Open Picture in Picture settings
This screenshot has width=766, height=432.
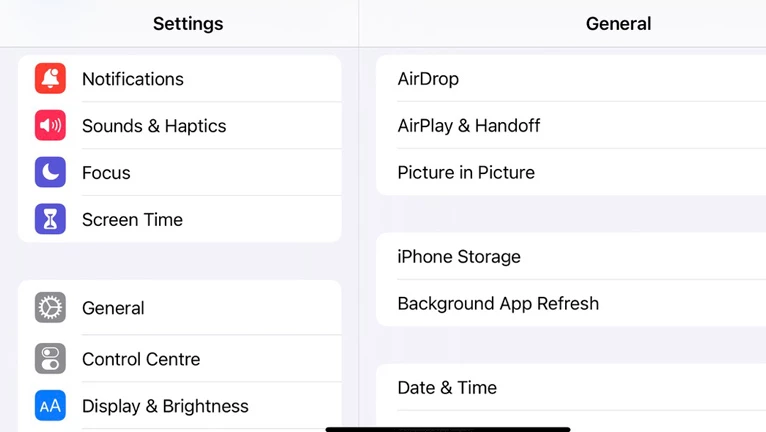571,172
